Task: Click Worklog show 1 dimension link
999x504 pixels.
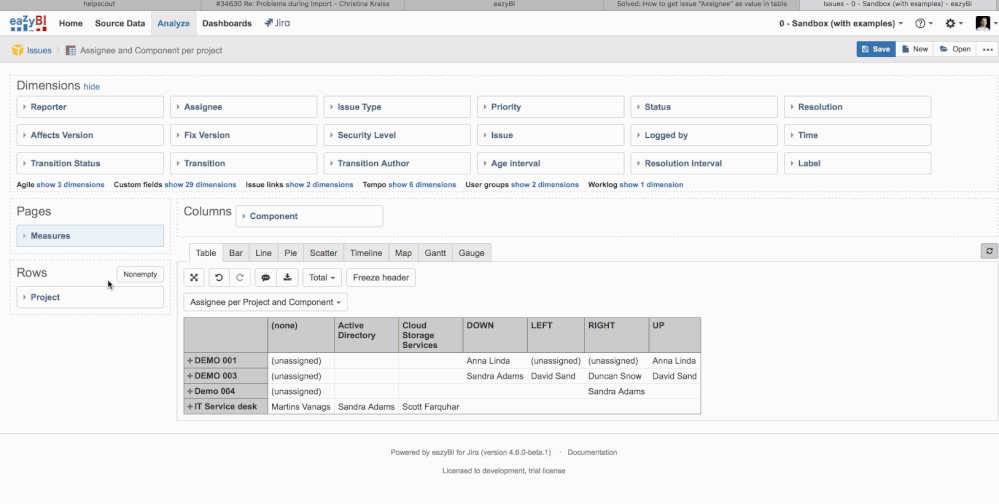Action: (x=651, y=185)
